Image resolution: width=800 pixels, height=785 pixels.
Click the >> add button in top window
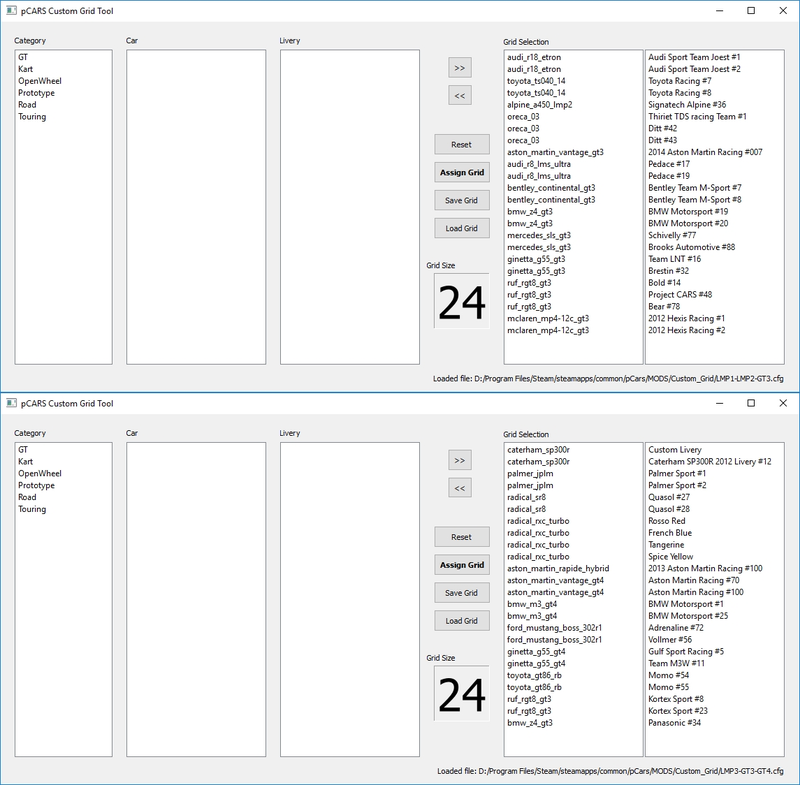point(460,68)
